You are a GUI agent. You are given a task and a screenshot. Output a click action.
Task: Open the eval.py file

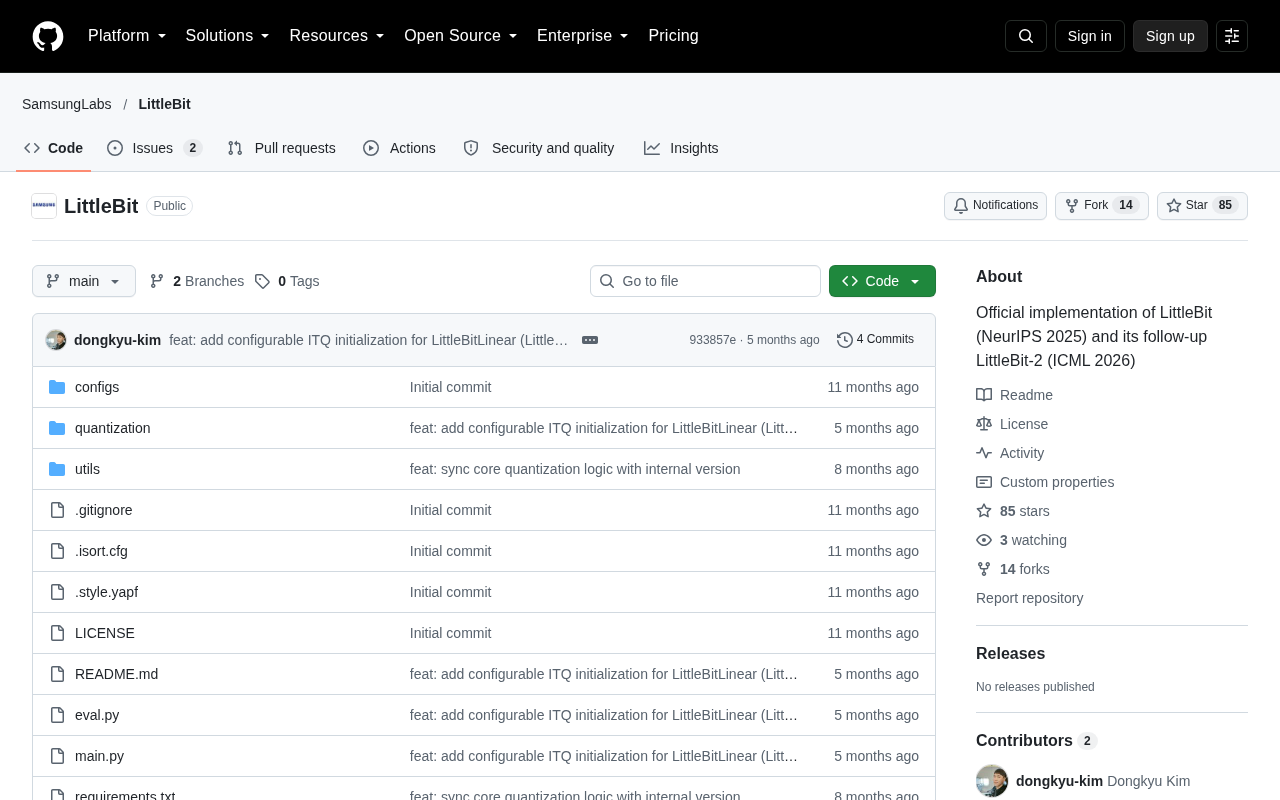click(97, 715)
